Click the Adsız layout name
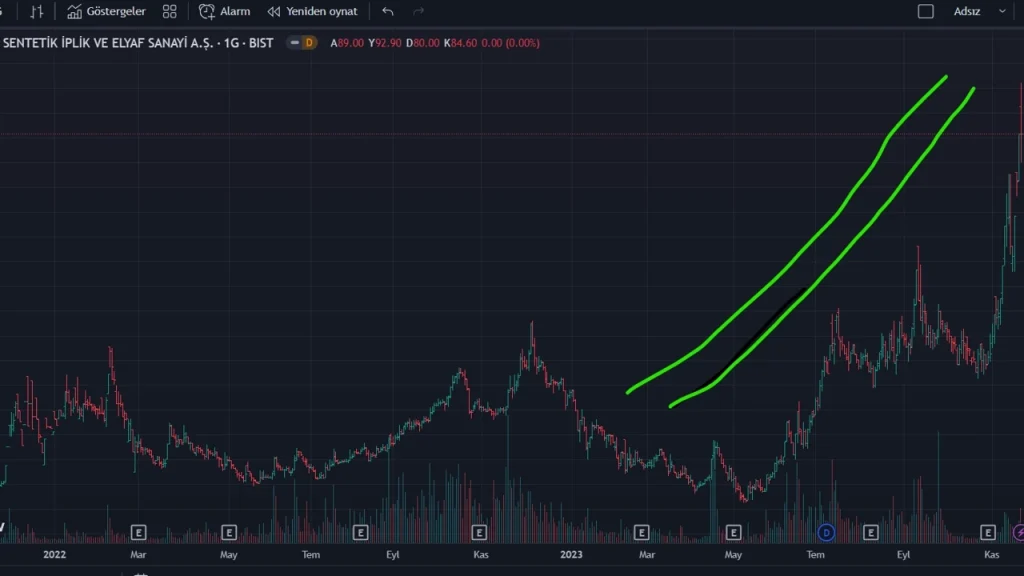 tap(967, 11)
